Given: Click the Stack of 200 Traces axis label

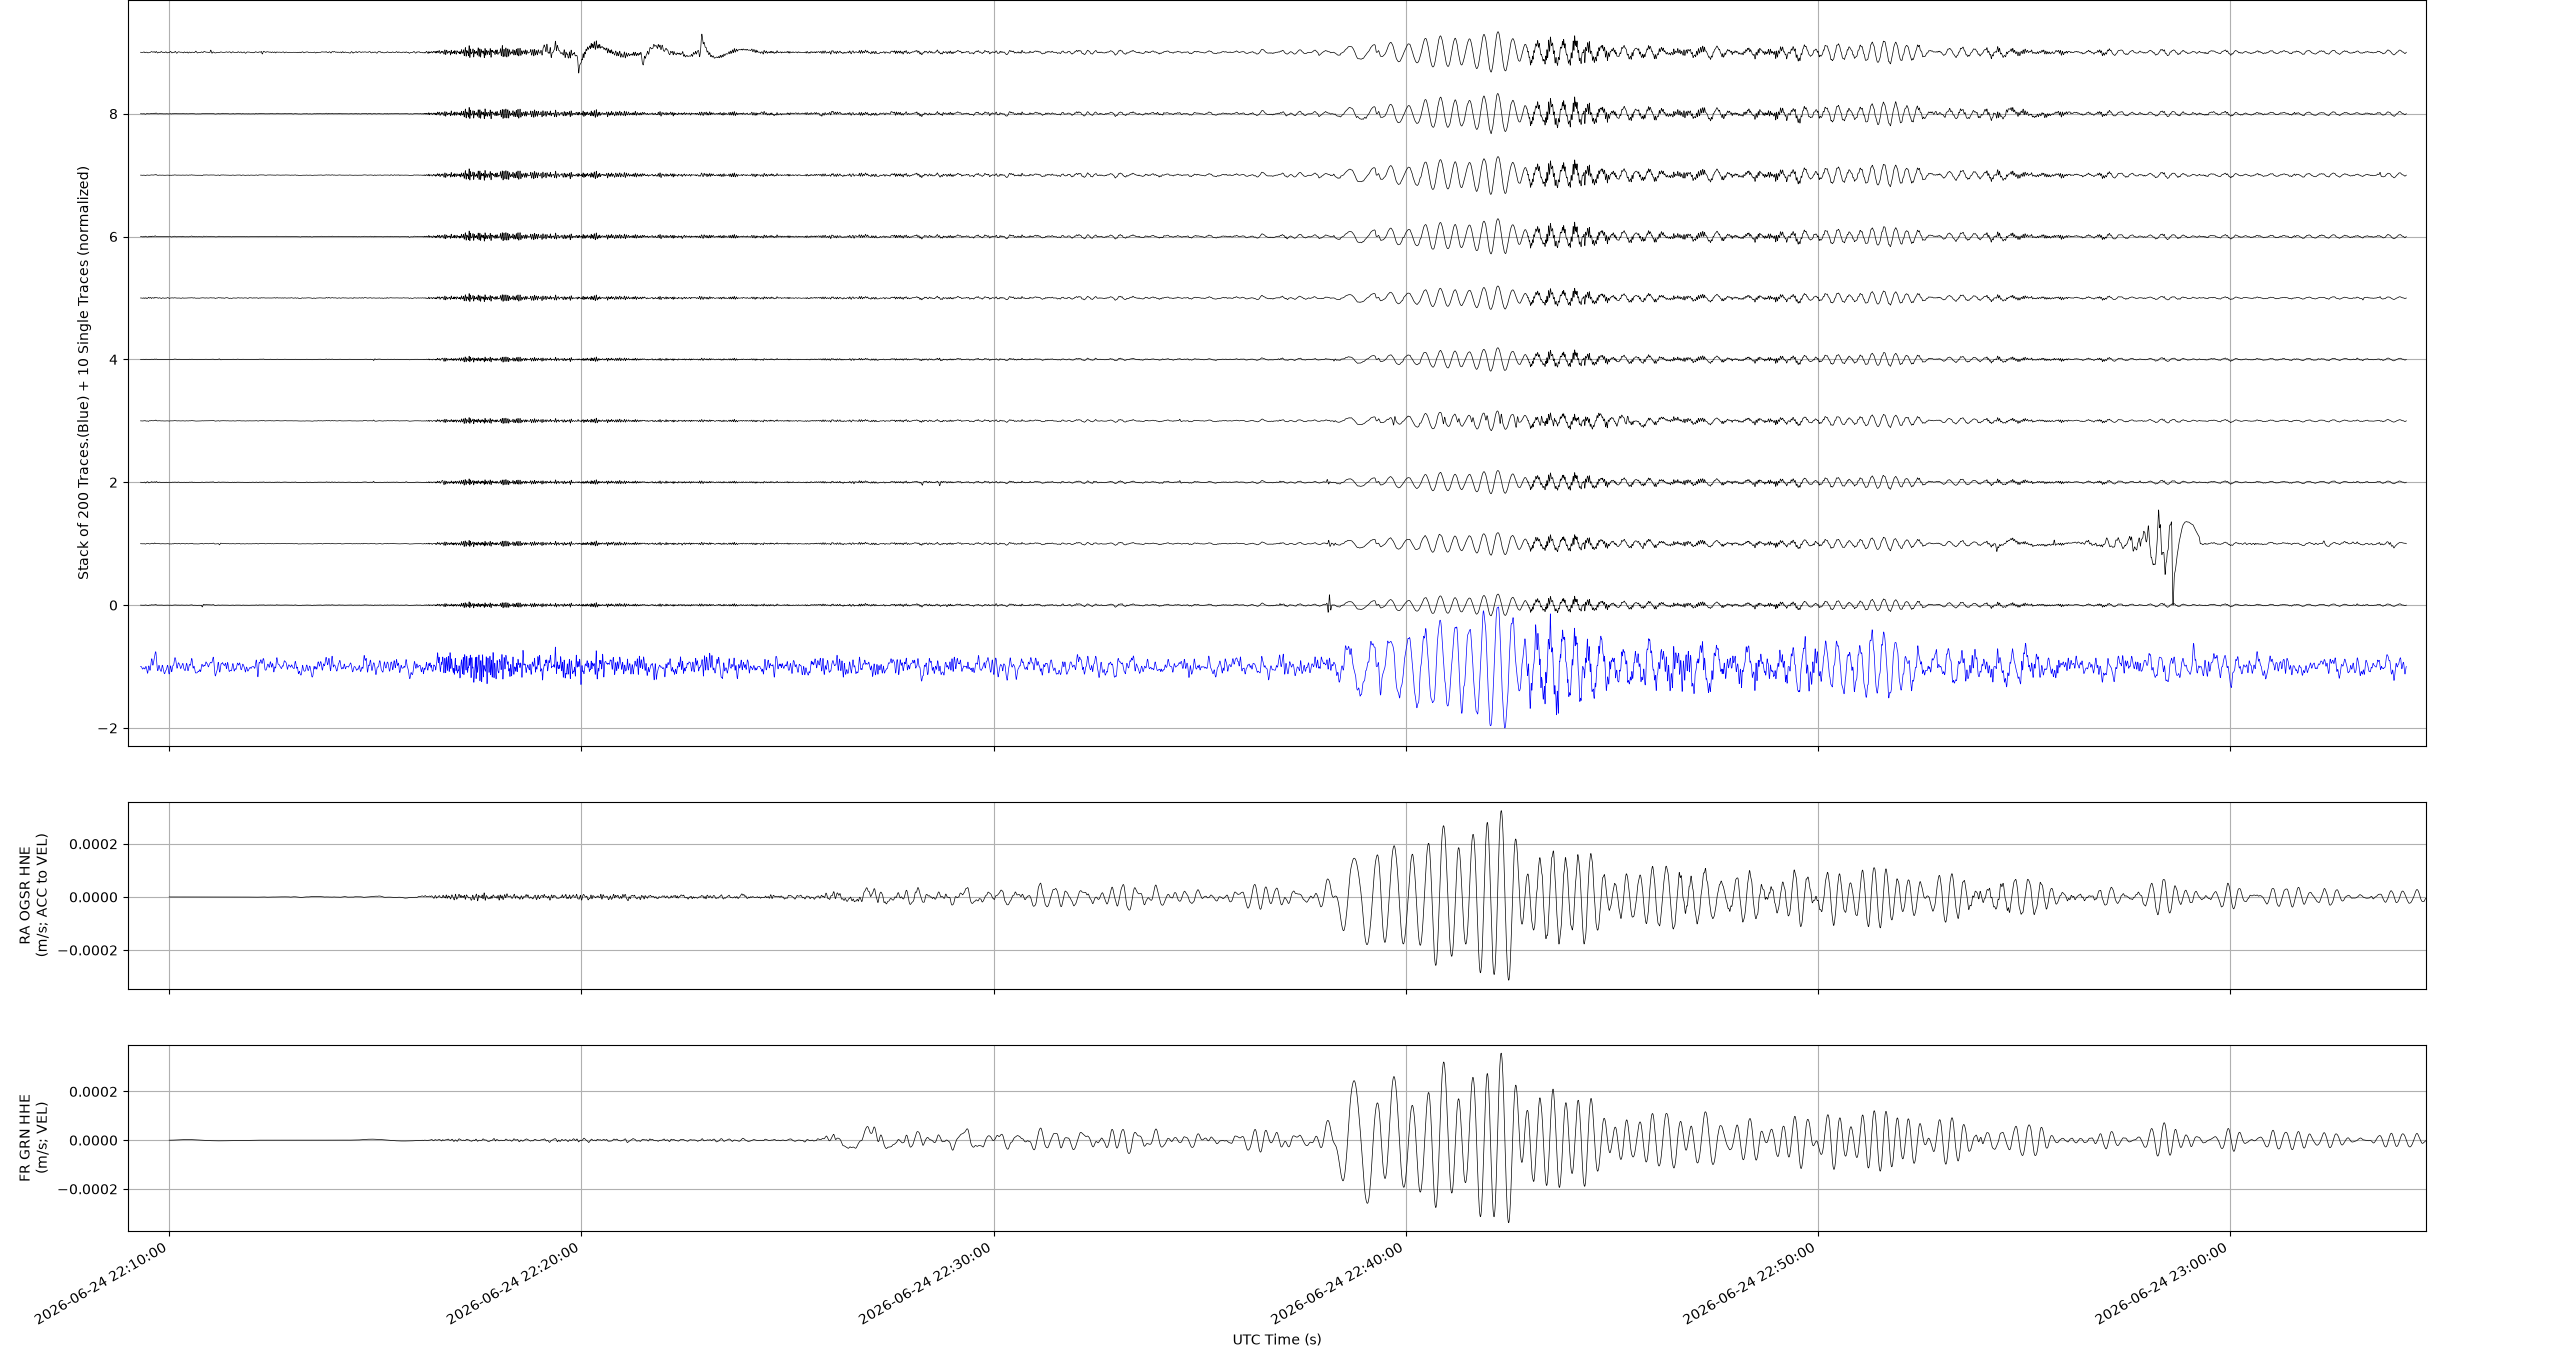Looking at the screenshot, I should pos(83,373).
